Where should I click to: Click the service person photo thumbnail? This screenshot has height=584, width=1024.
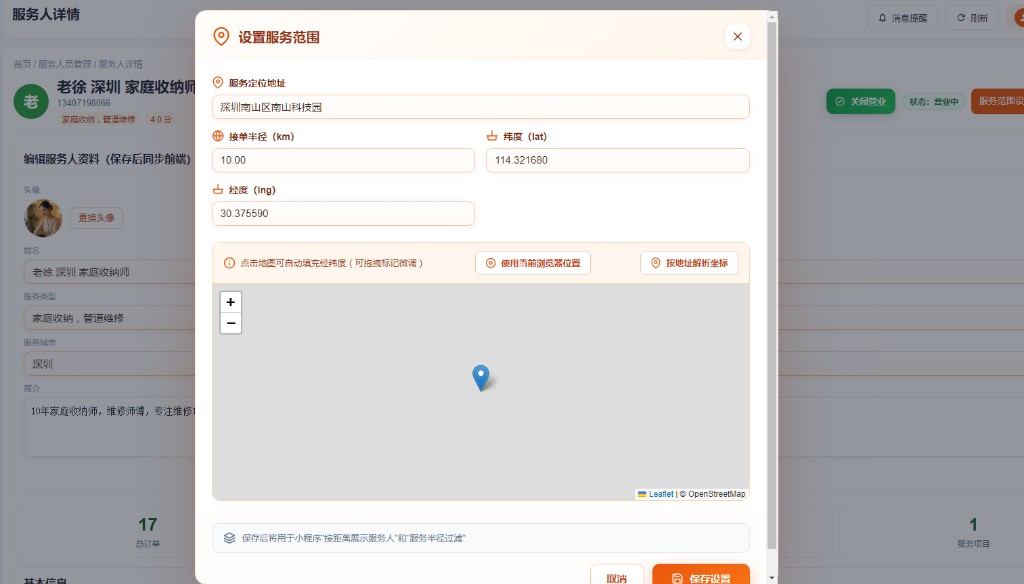click(43, 218)
